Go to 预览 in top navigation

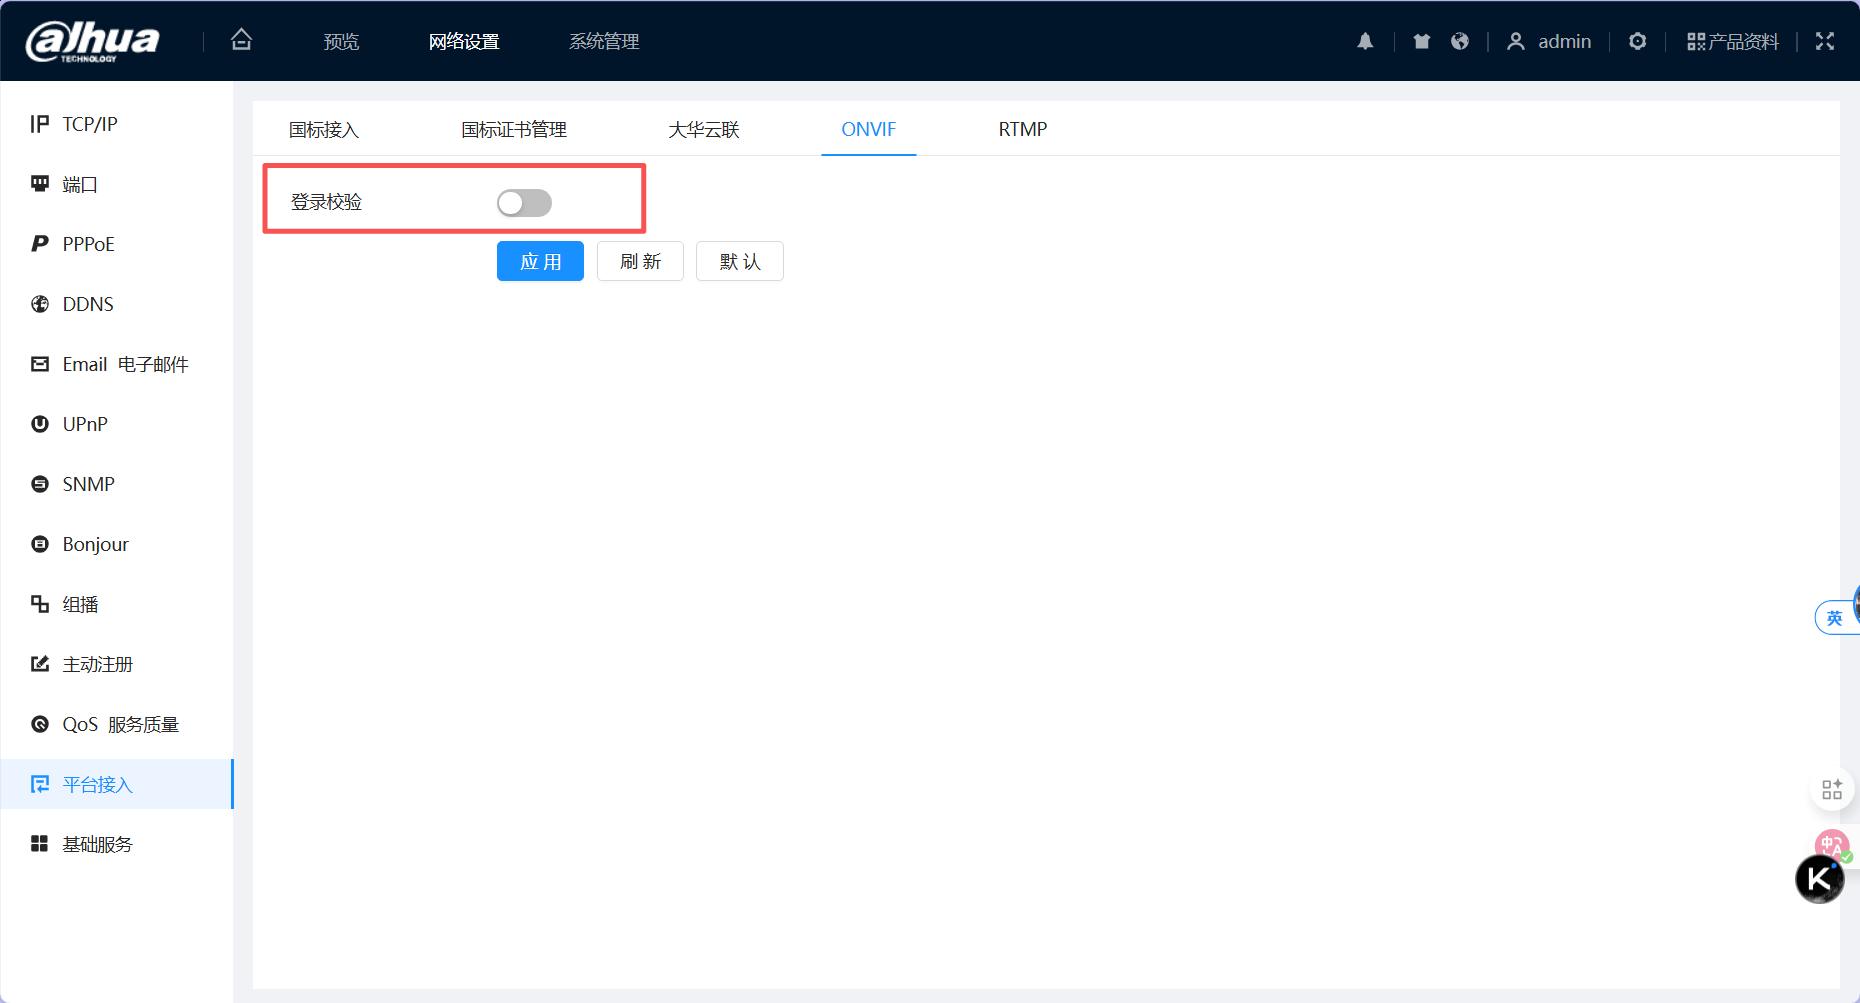click(x=341, y=41)
